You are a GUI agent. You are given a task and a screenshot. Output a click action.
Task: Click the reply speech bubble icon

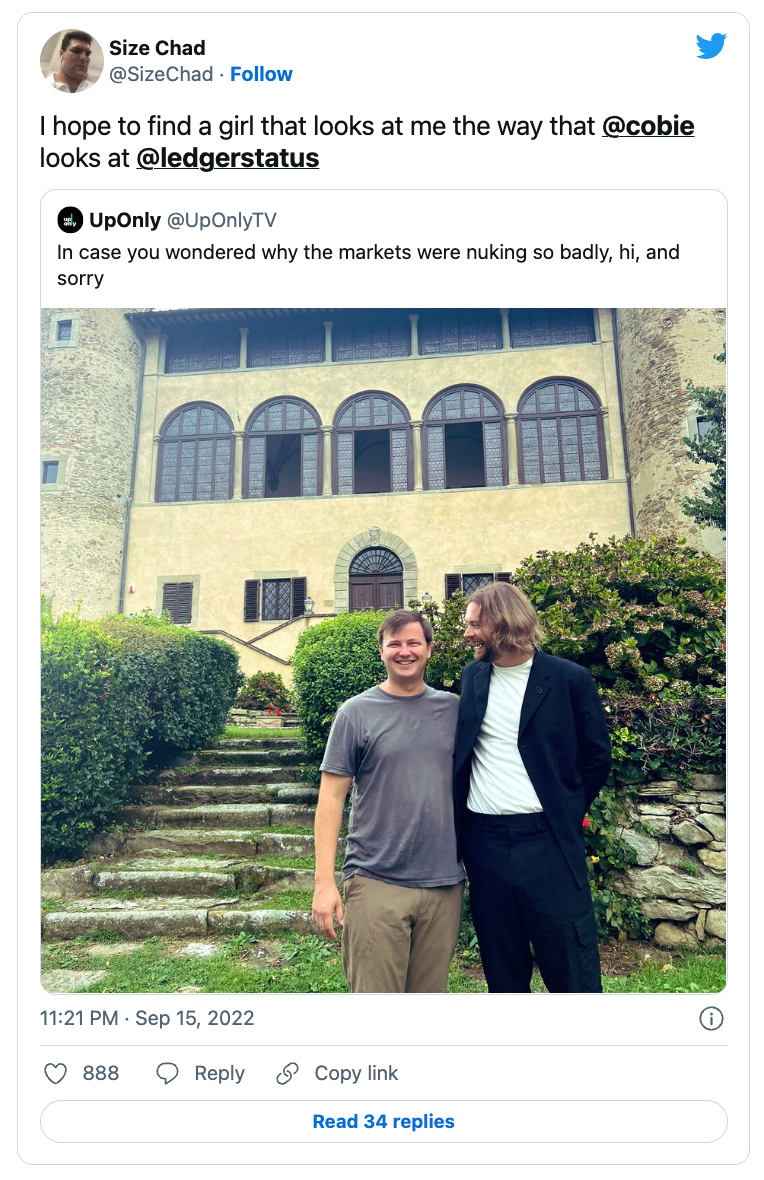[x=167, y=1073]
